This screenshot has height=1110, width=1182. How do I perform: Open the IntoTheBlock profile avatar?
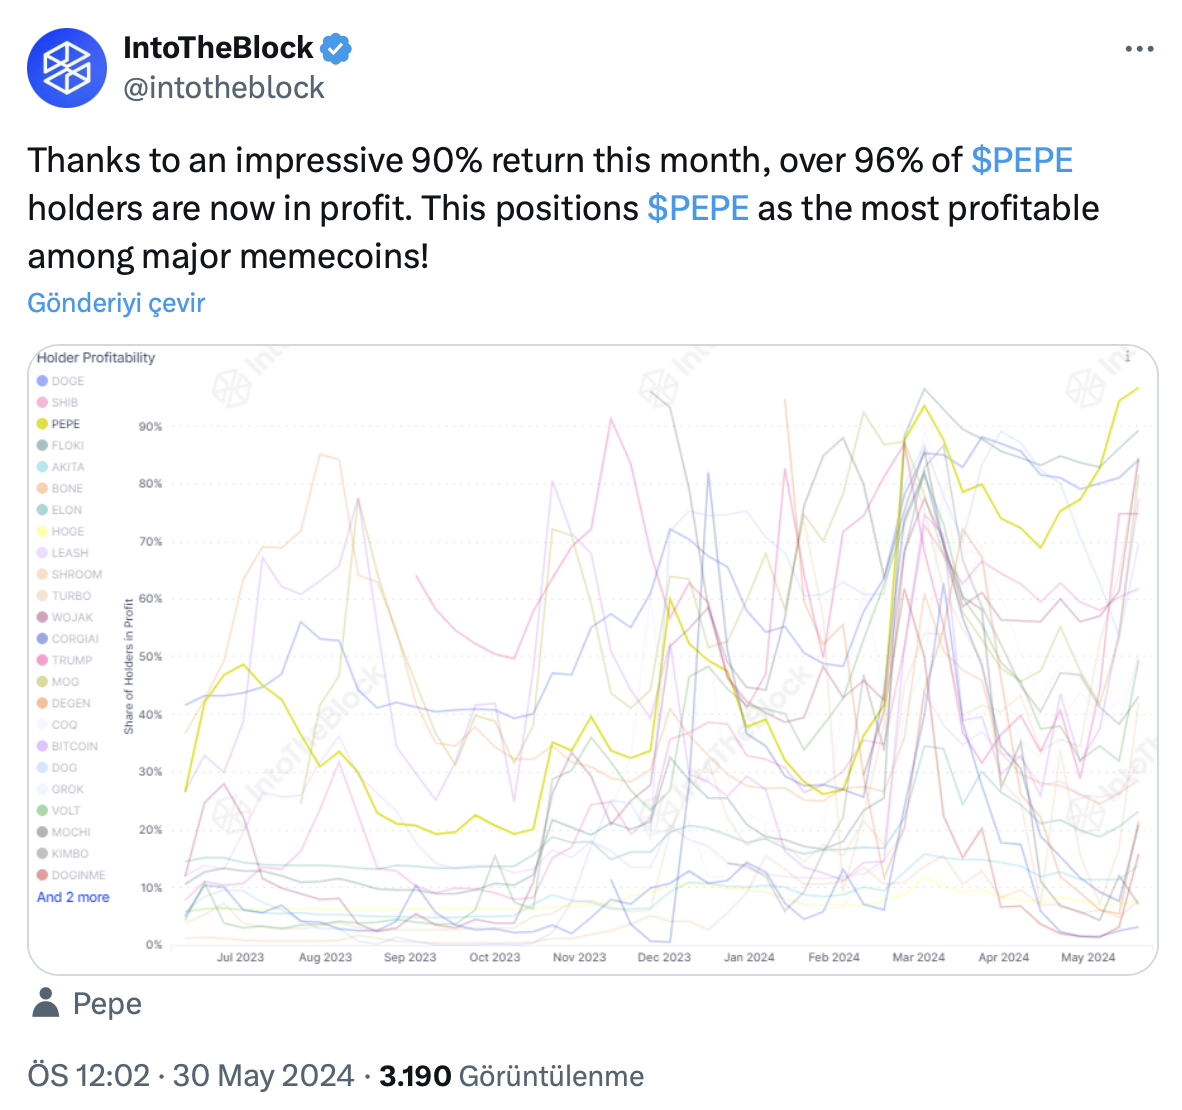[x=67, y=68]
